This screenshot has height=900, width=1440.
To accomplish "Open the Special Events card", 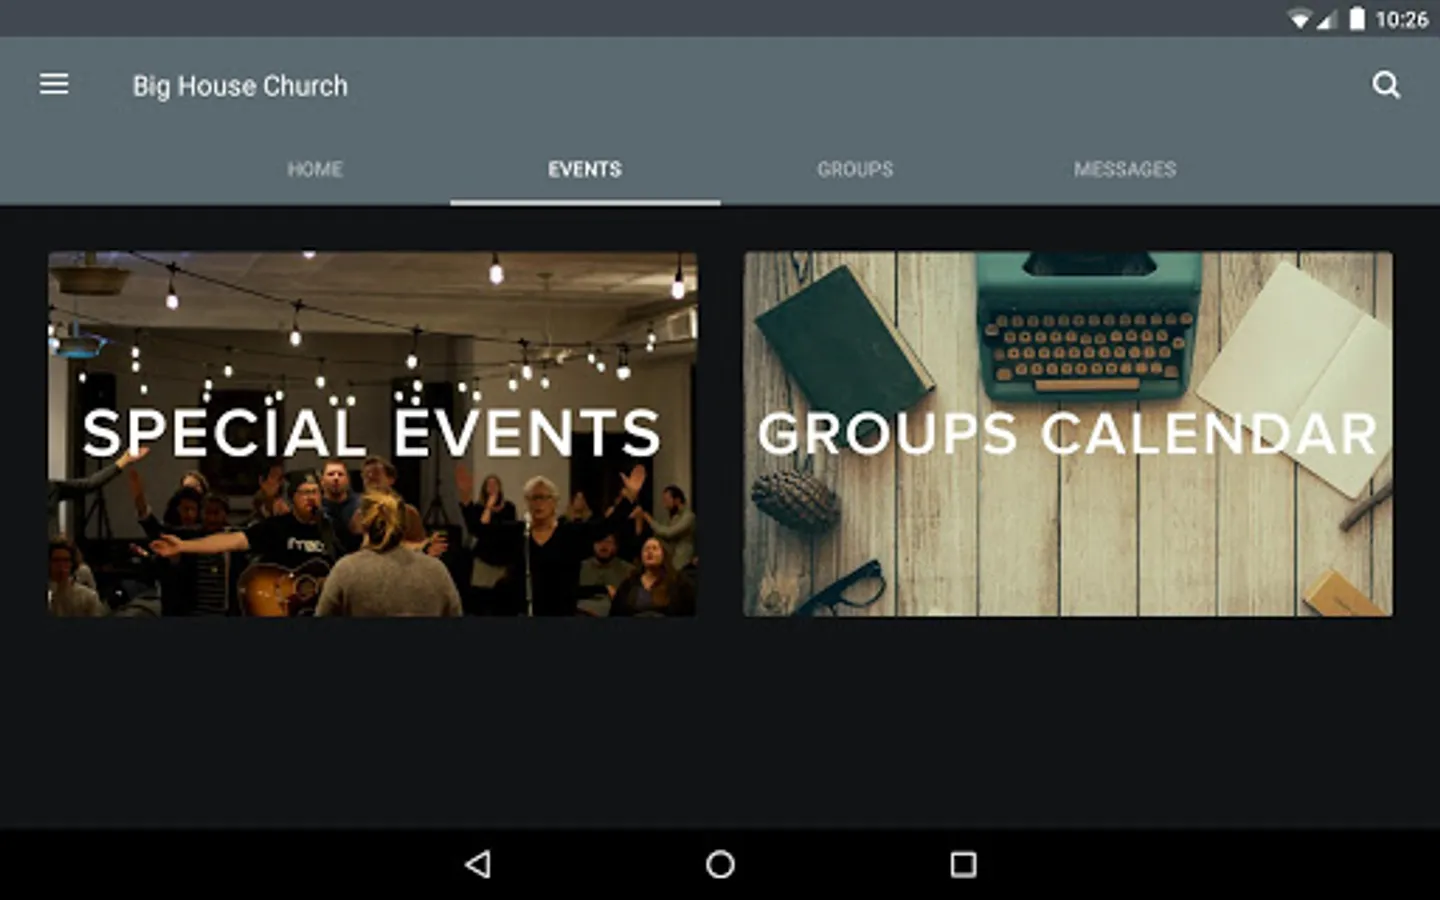I will (372, 434).
